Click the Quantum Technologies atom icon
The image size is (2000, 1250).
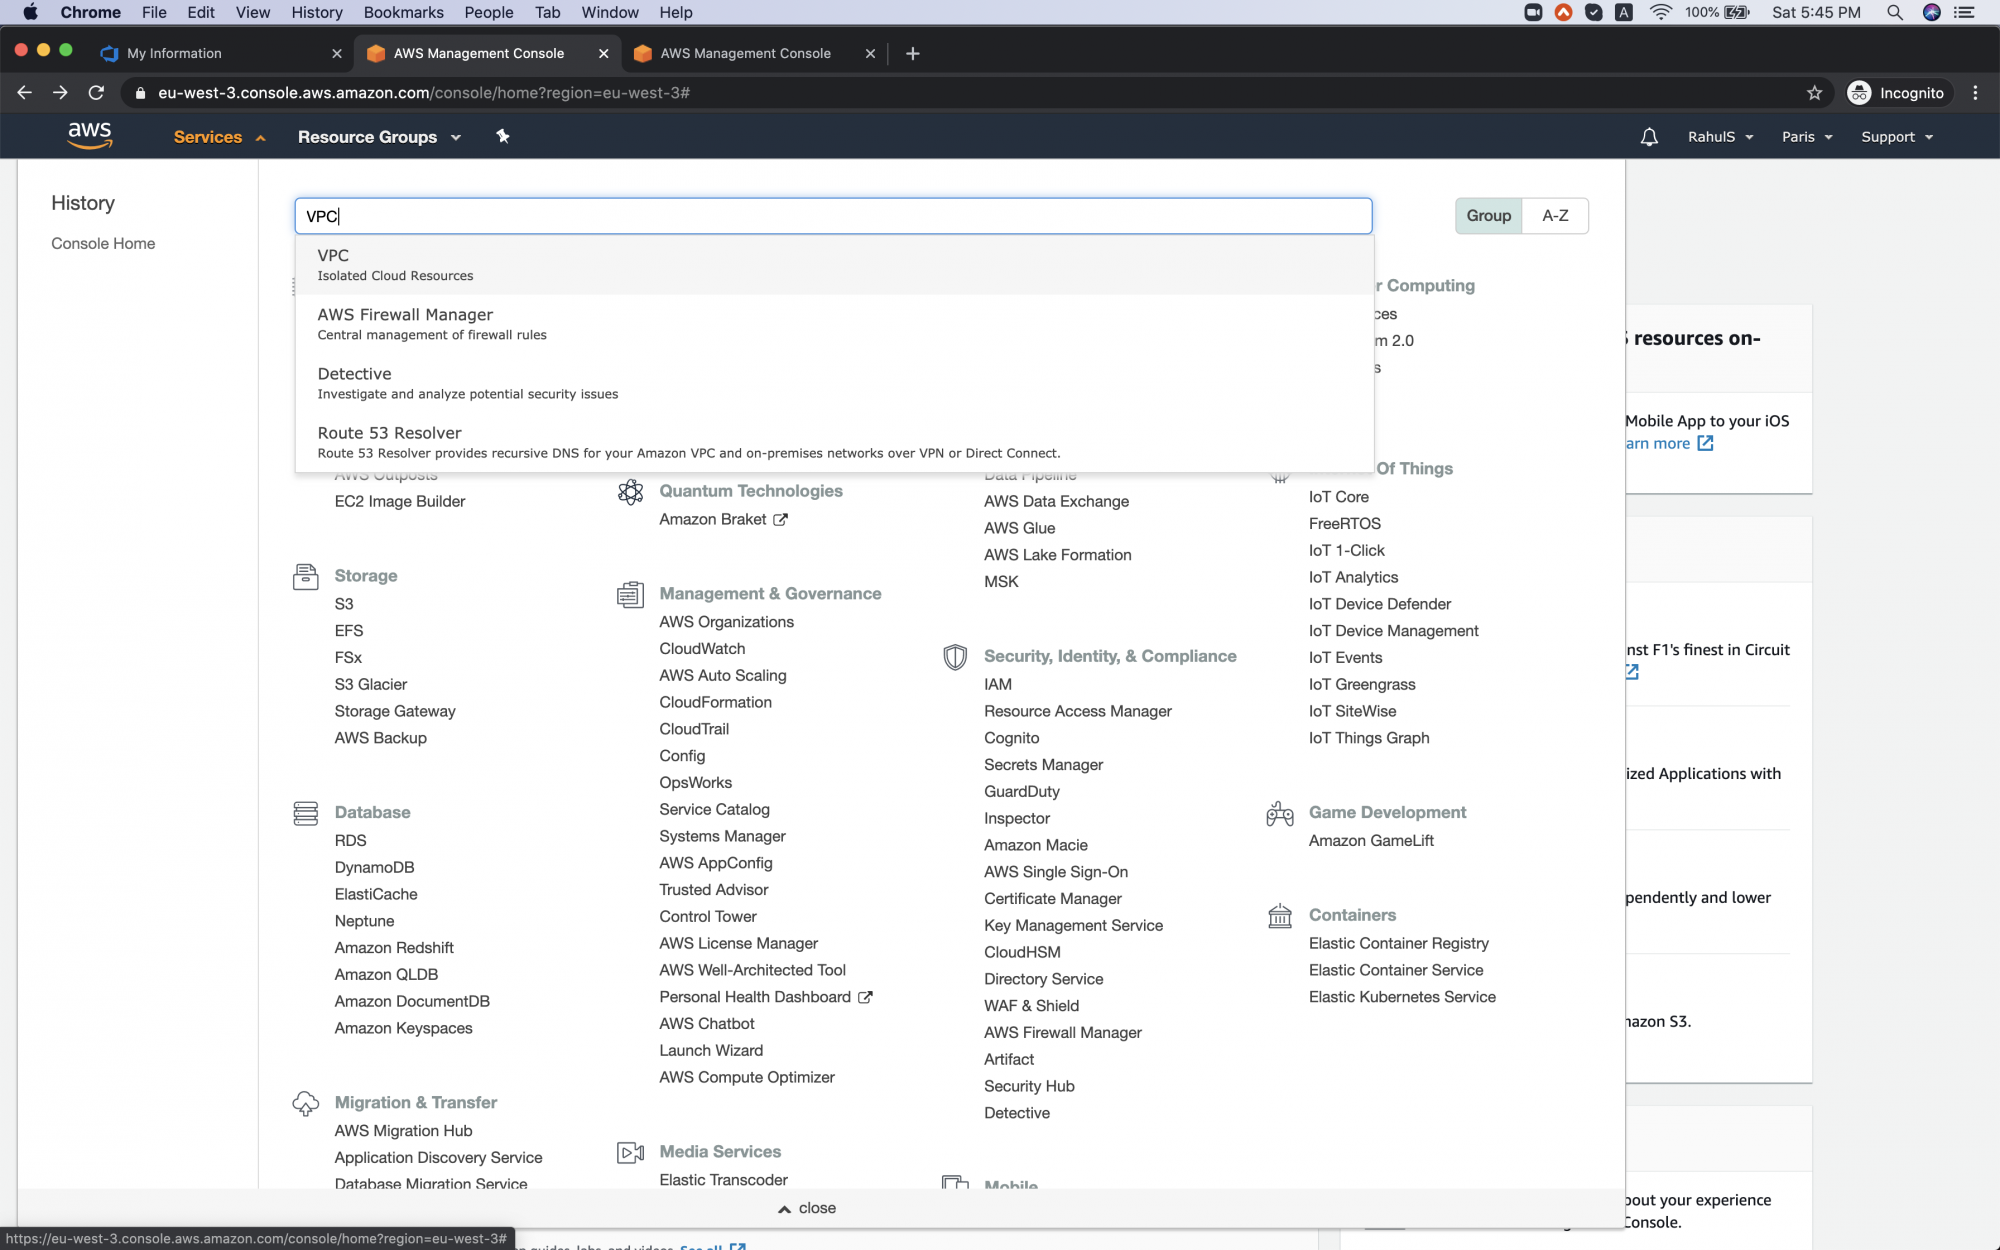pos(630,492)
